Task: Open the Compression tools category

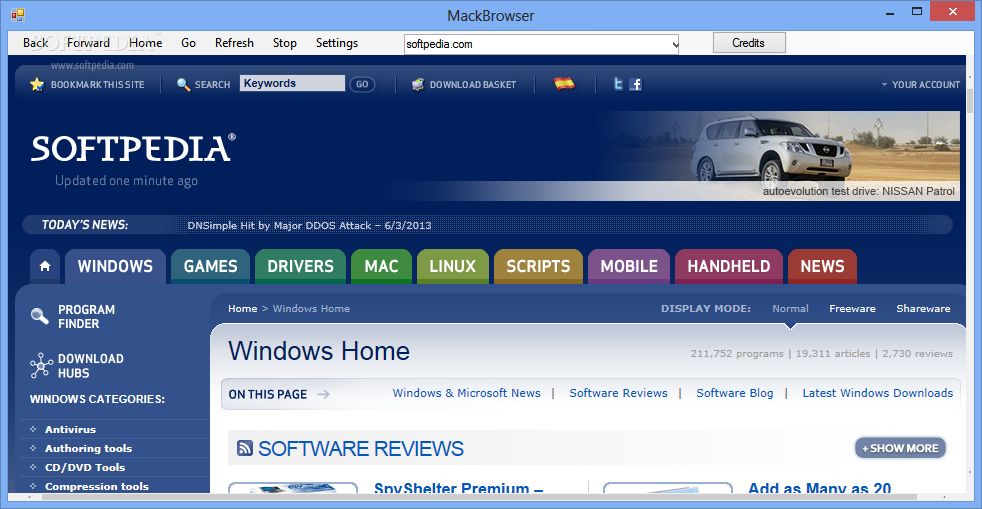Action: coord(96,486)
